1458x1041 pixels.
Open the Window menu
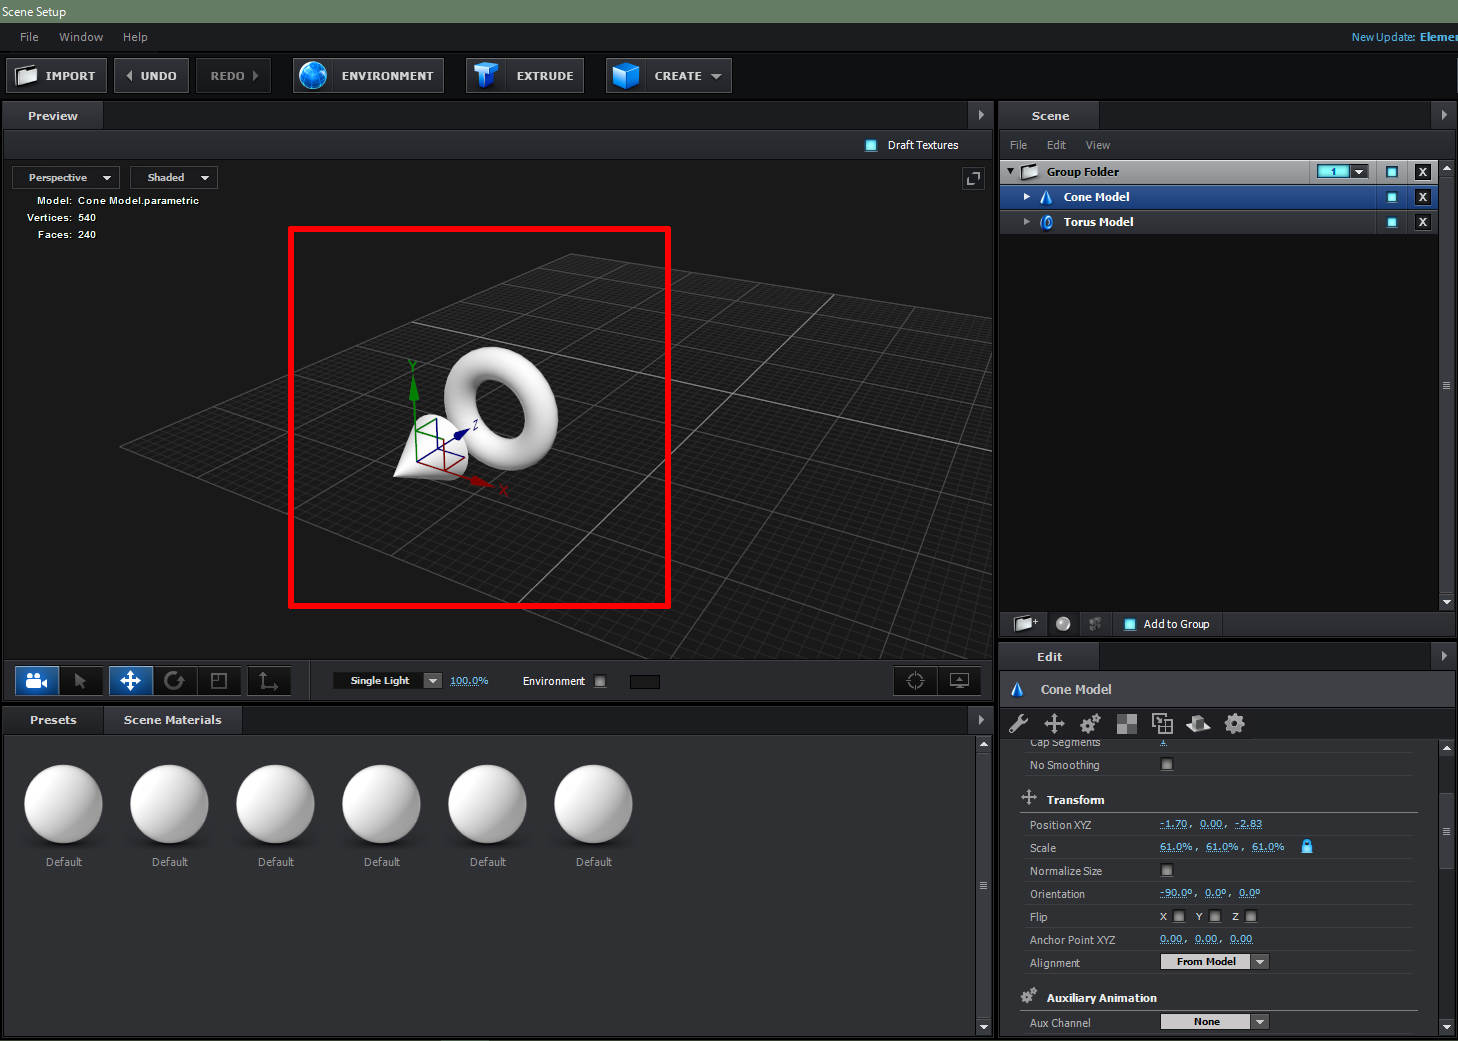[x=80, y=37]
